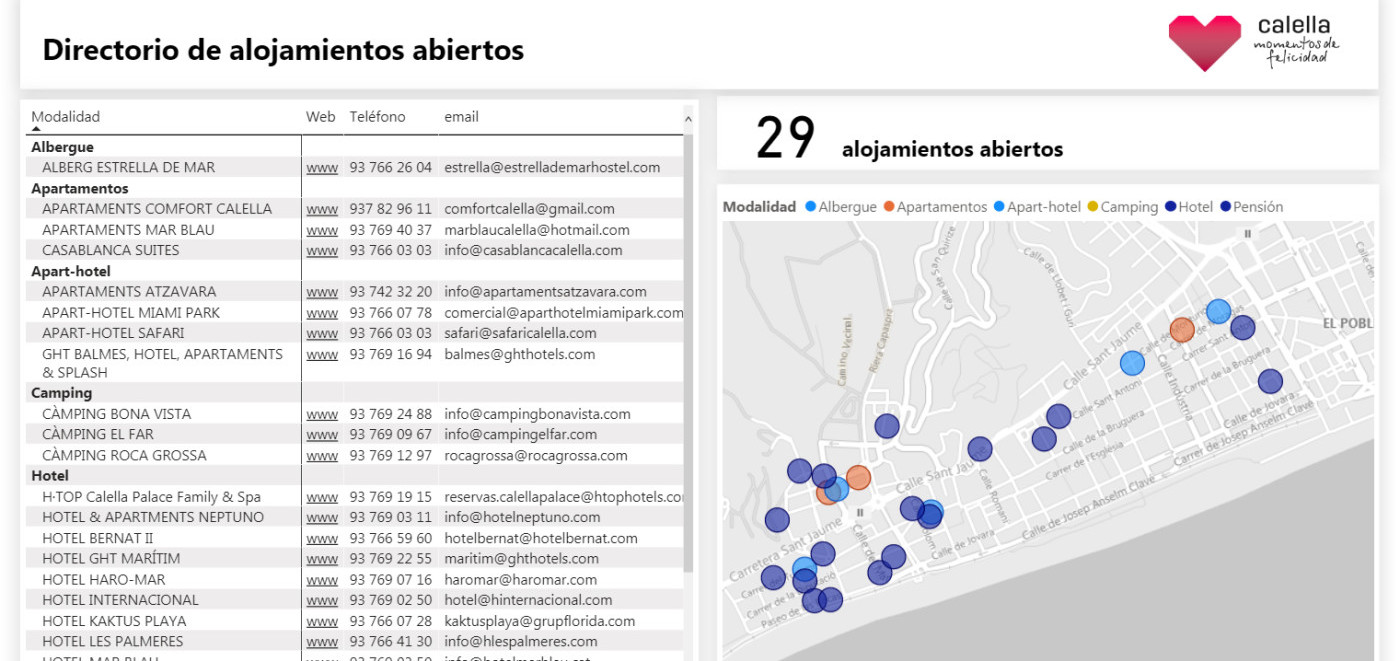Screen dimensions: 1400x661
Task: Sort table by Teléfono column header
Action: coord(377,117)
